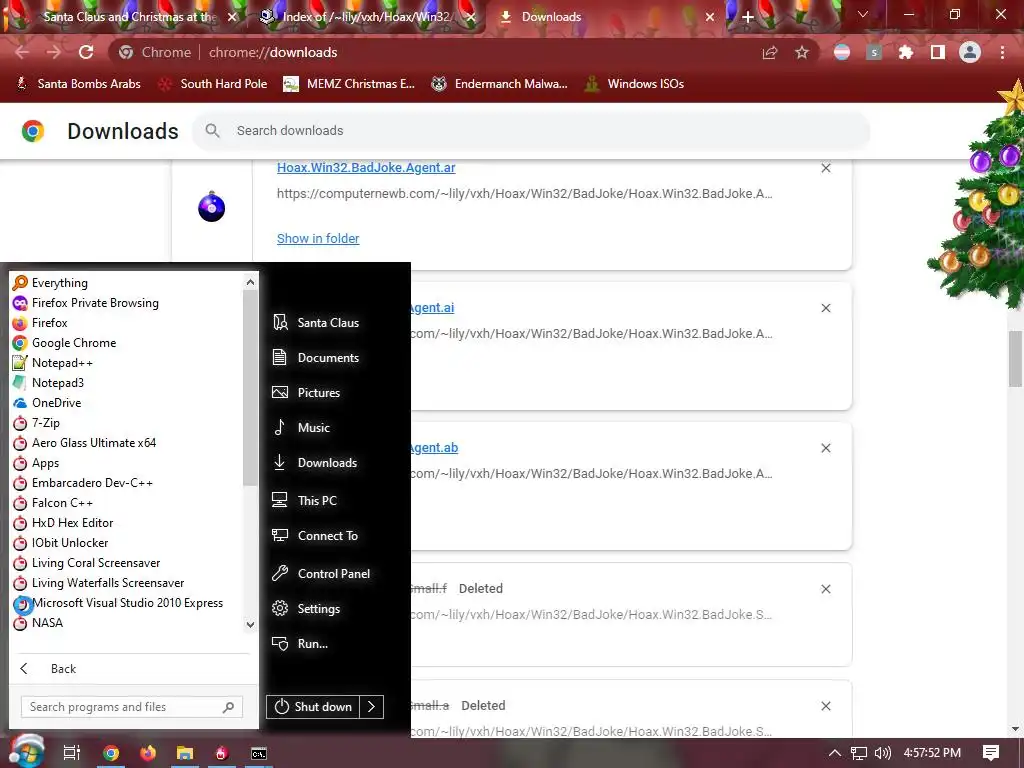Click the Search downloads field
Image resolution: width=1024 pixels, height=768 pixels.
[531, 131]
